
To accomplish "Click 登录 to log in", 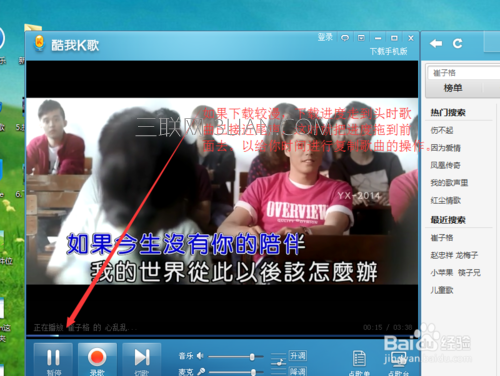I will click(x=325, y=37).
